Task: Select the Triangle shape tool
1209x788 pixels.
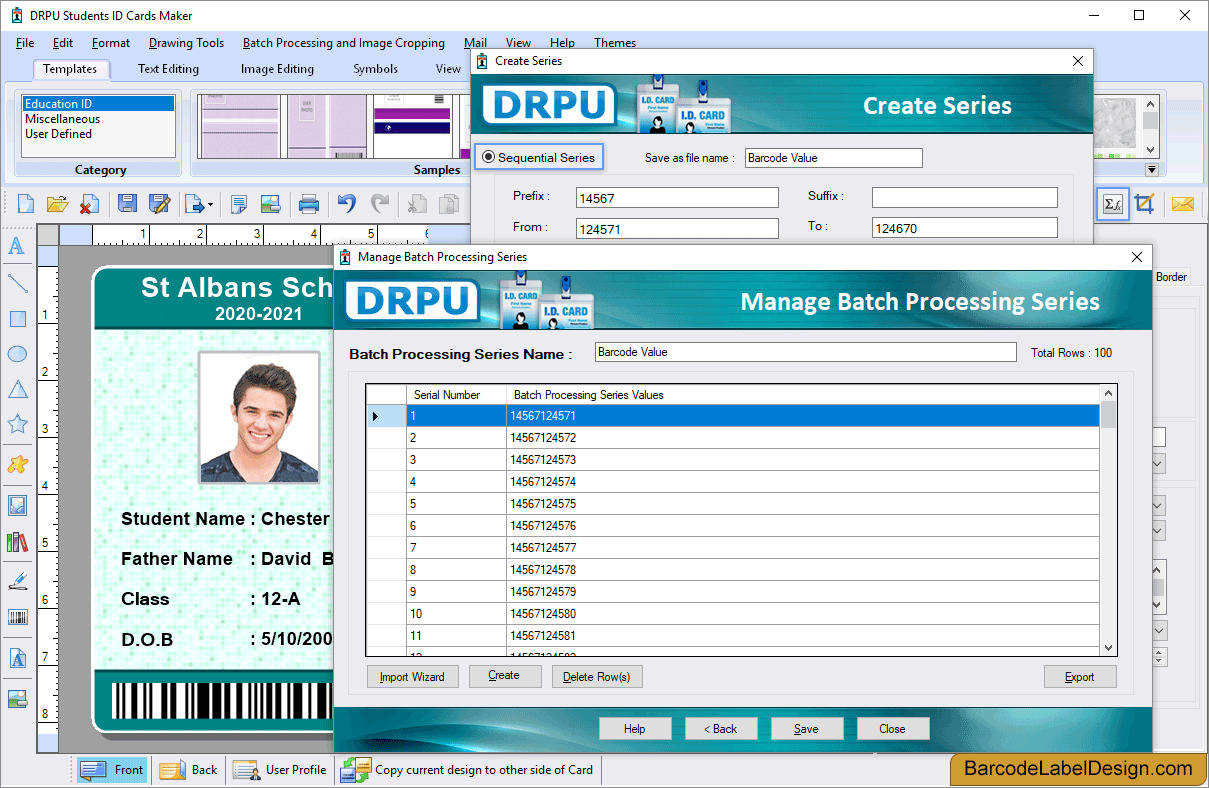Action: point(17,389)
